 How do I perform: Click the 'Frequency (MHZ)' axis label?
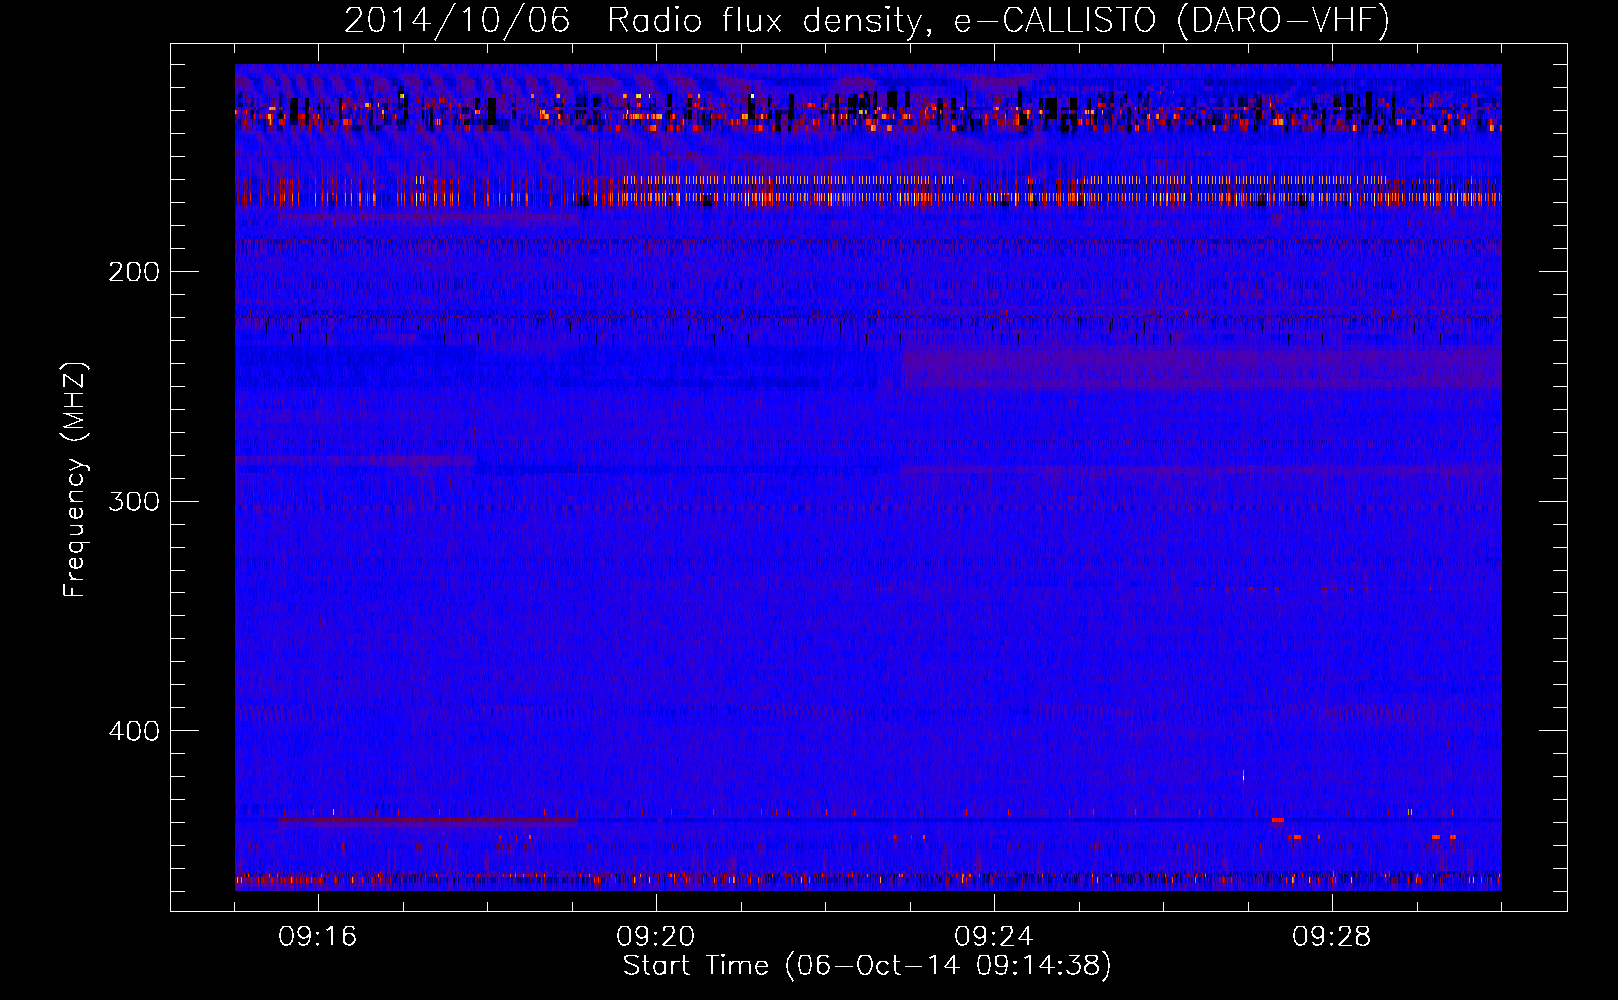(x=75, y=480)
